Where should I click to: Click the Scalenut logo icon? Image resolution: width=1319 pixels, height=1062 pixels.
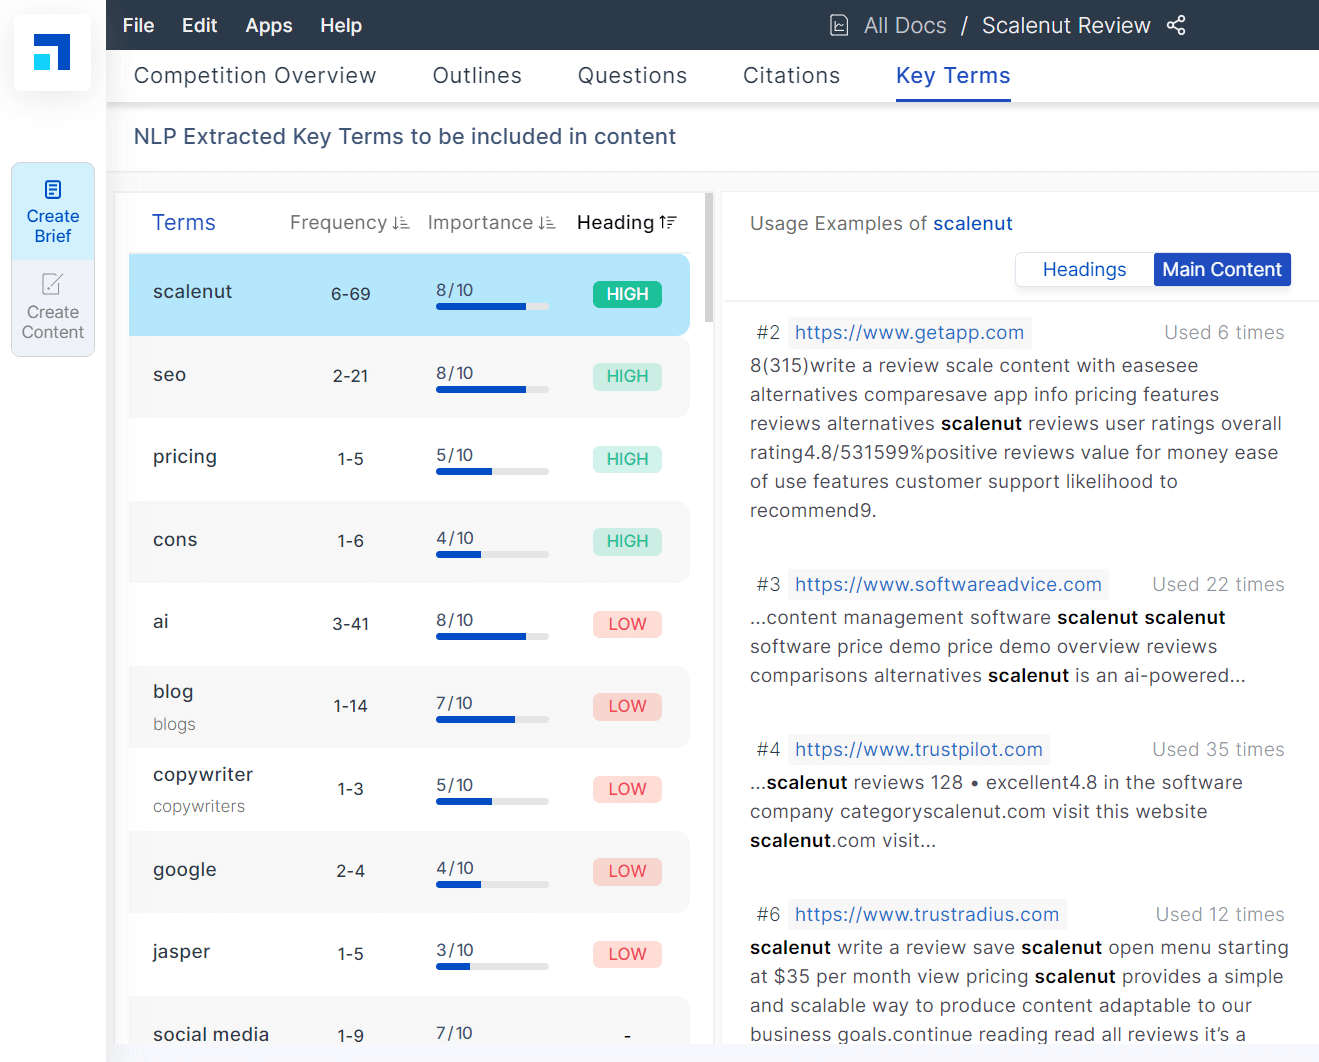[52, 52]
